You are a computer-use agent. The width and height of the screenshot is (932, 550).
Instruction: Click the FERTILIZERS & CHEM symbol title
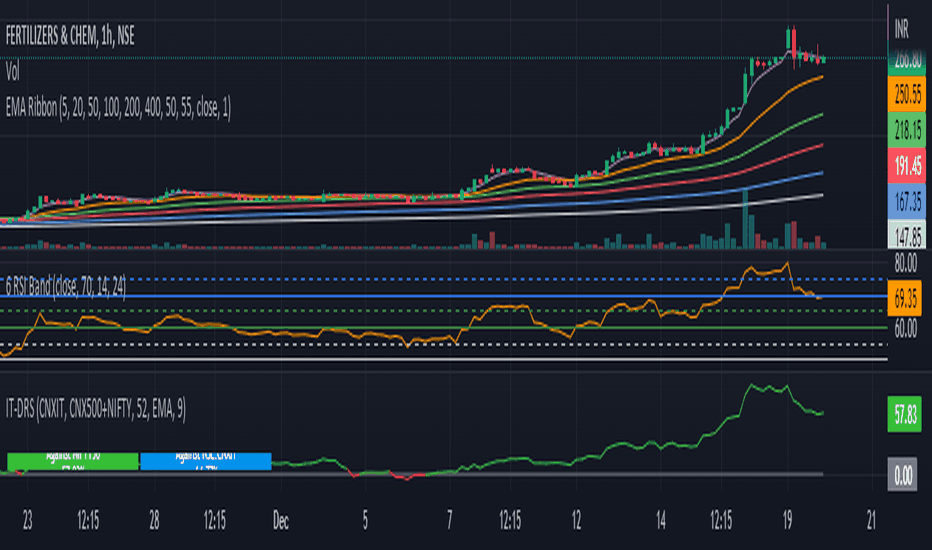70,36
